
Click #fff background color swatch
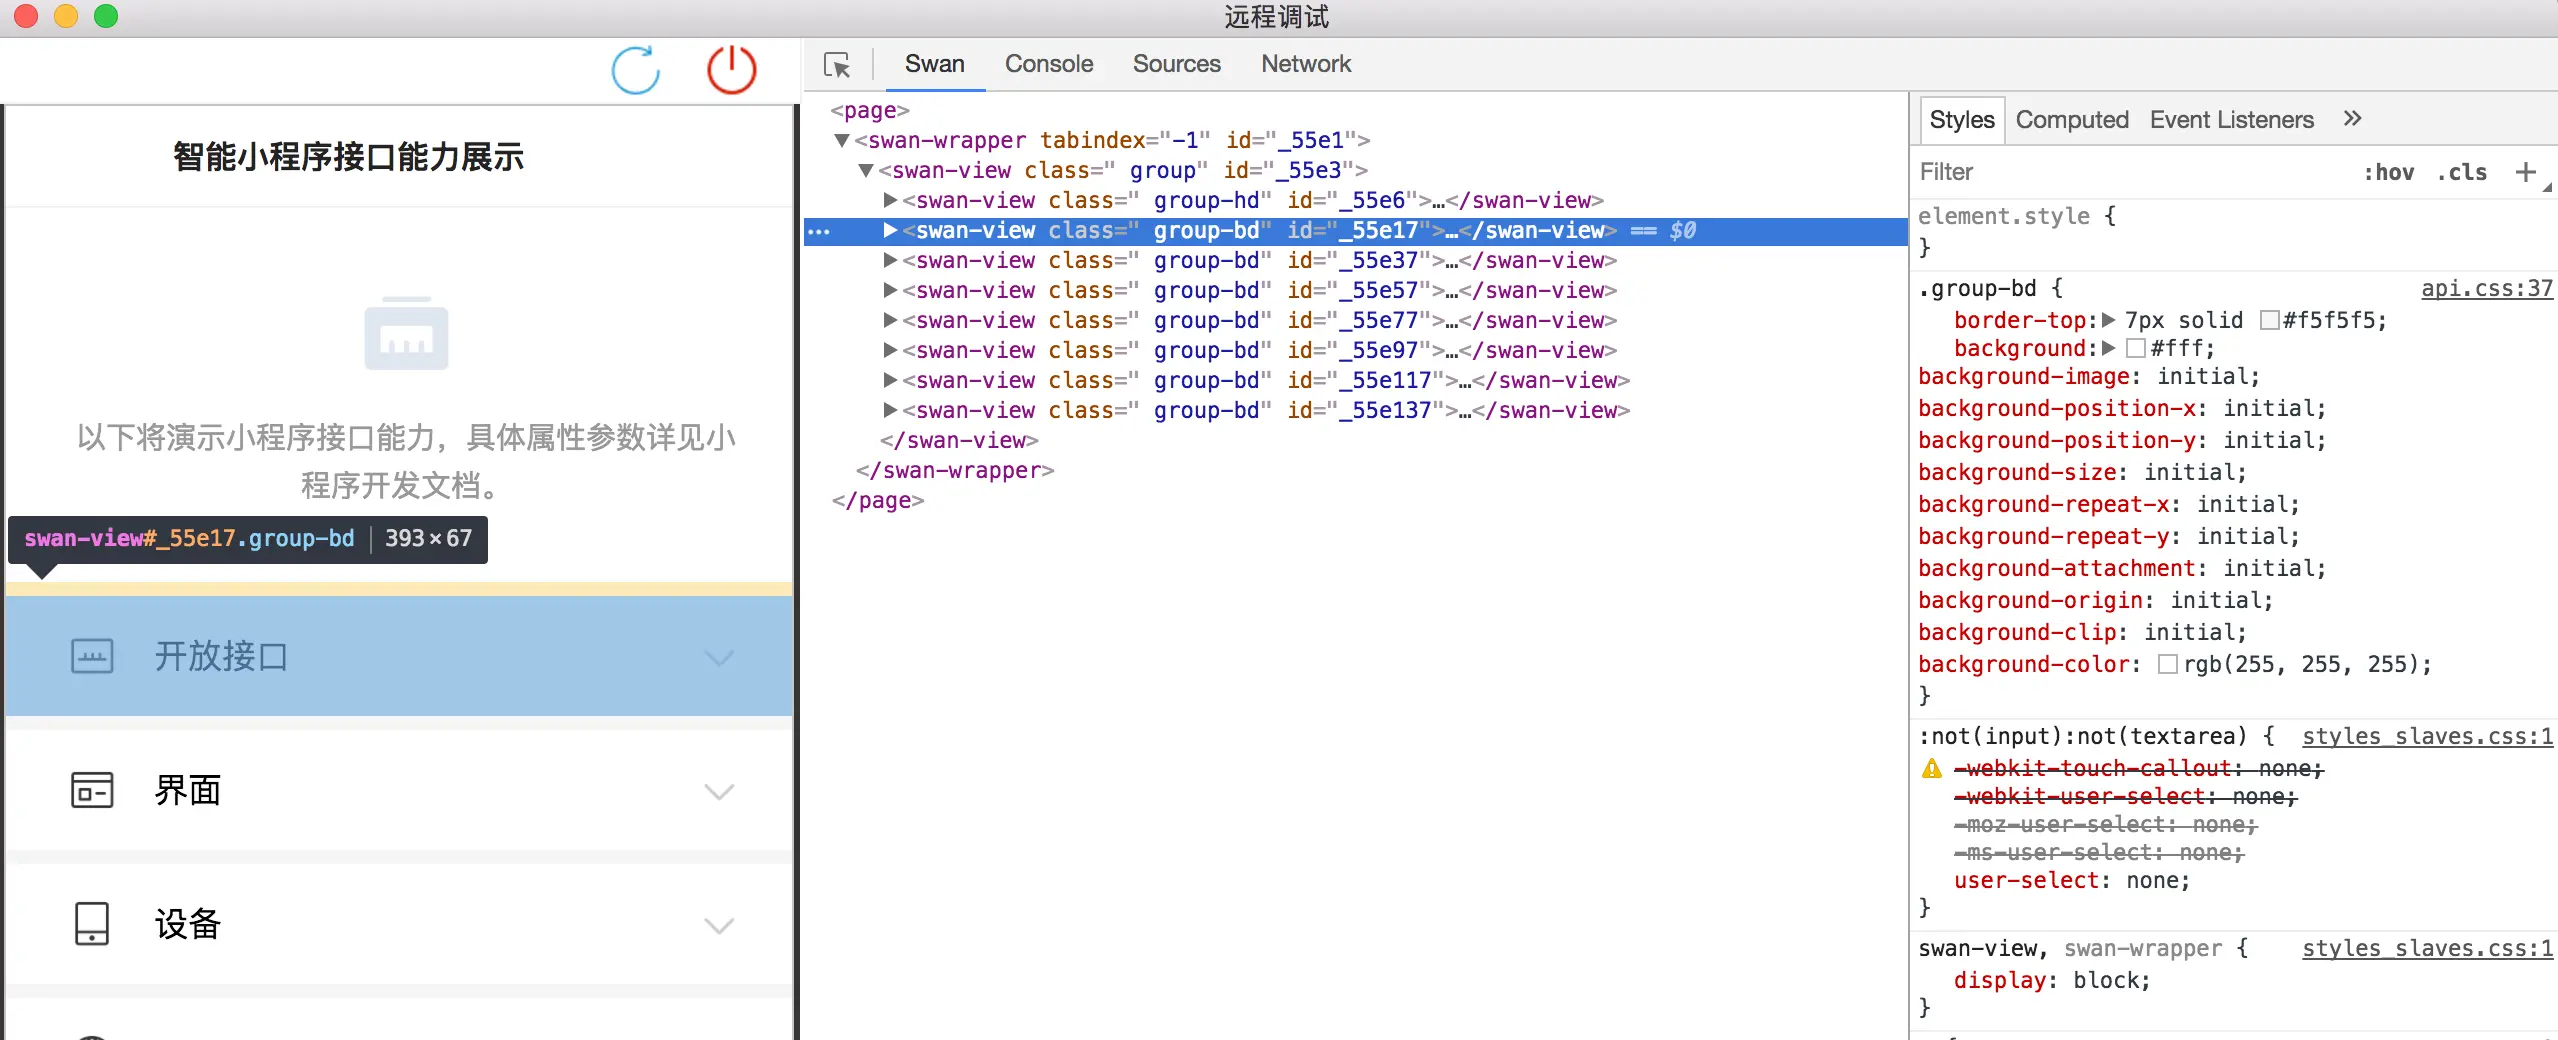2137,348
